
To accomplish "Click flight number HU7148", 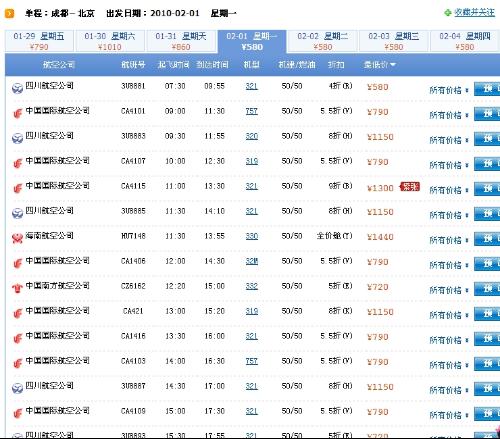I will click(133, 236).
